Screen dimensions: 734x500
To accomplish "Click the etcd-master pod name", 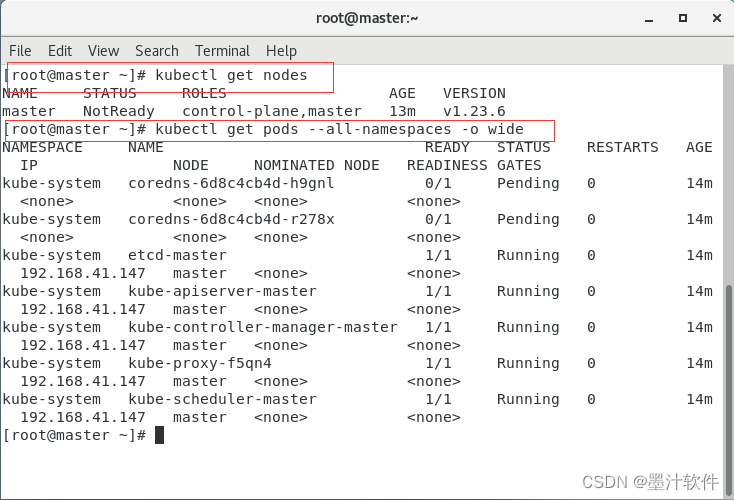I will (177, 255).
